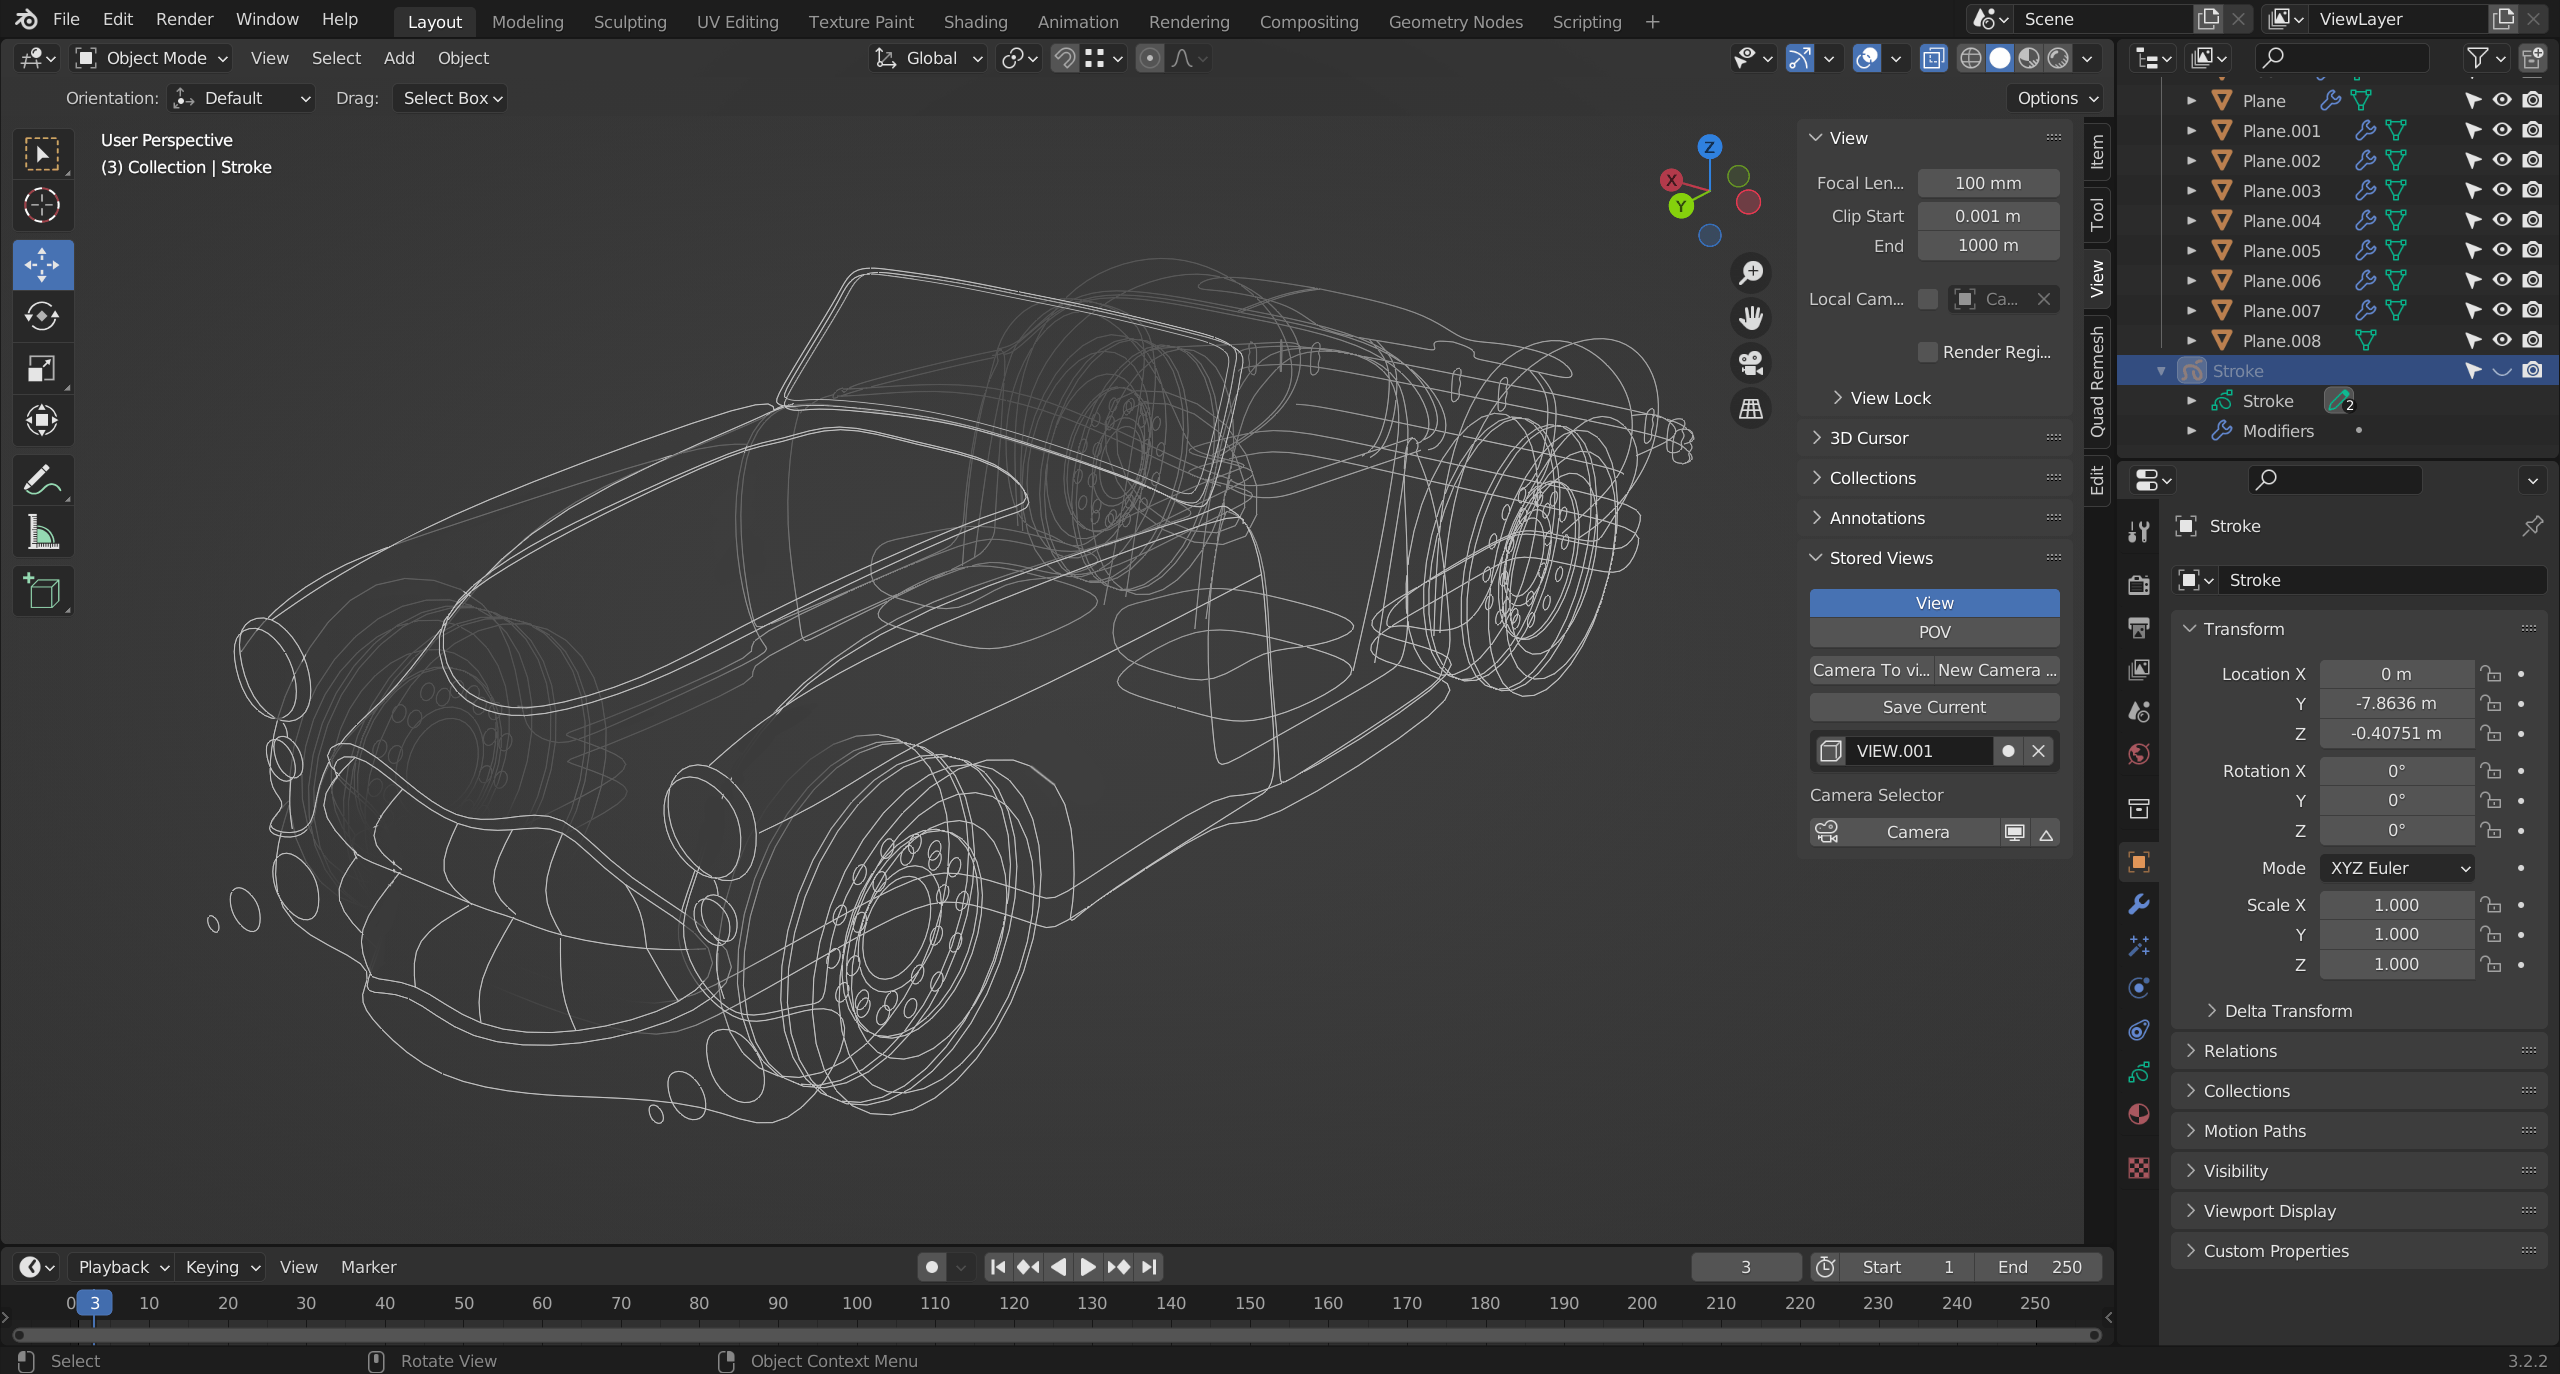Open the Render menu
Image resolution: width=2560 pixels, height=1374 pixels.
184,19
